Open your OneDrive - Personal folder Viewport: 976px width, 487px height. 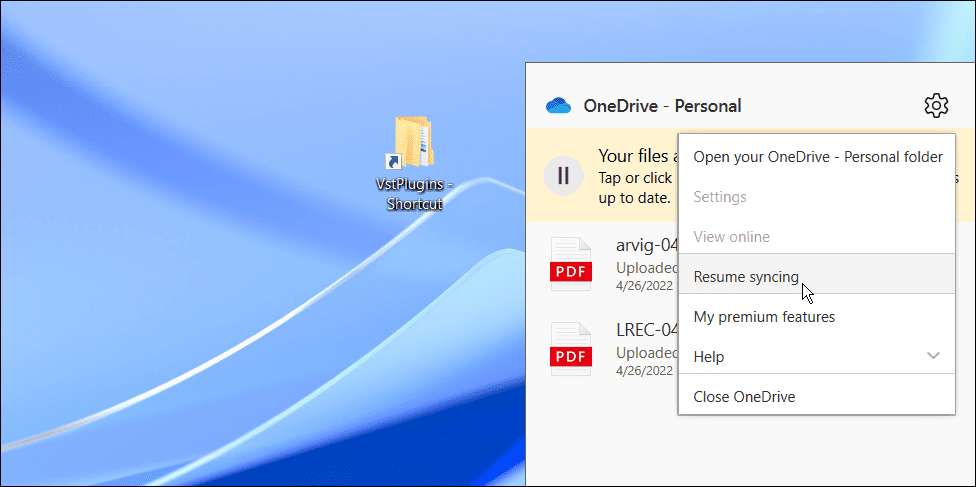[x=817, y=157]
